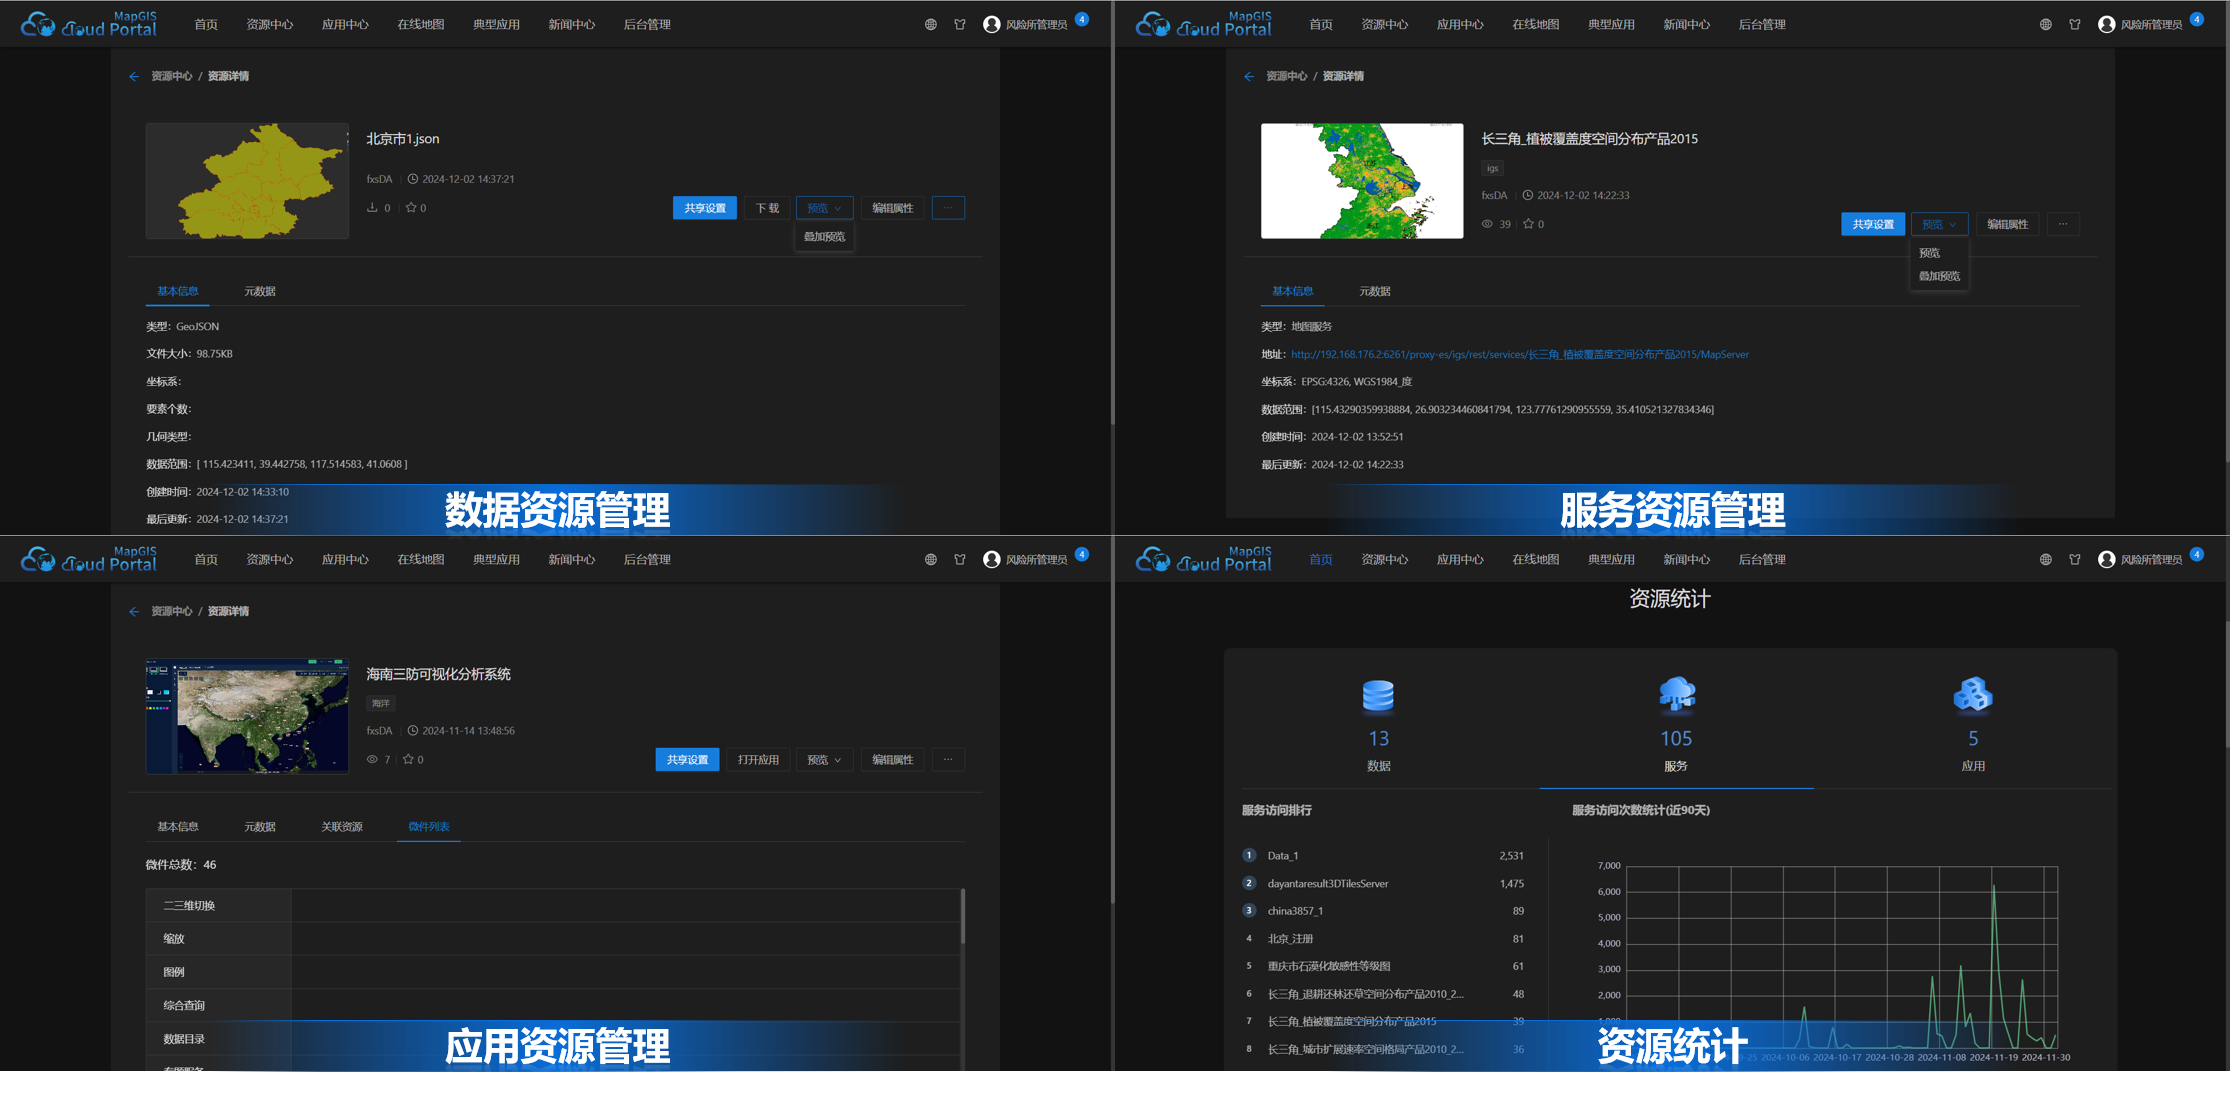Click the theme/skin icon beside the globe
Viewport: 2230px width, 1117px height.
pos(960,24)
